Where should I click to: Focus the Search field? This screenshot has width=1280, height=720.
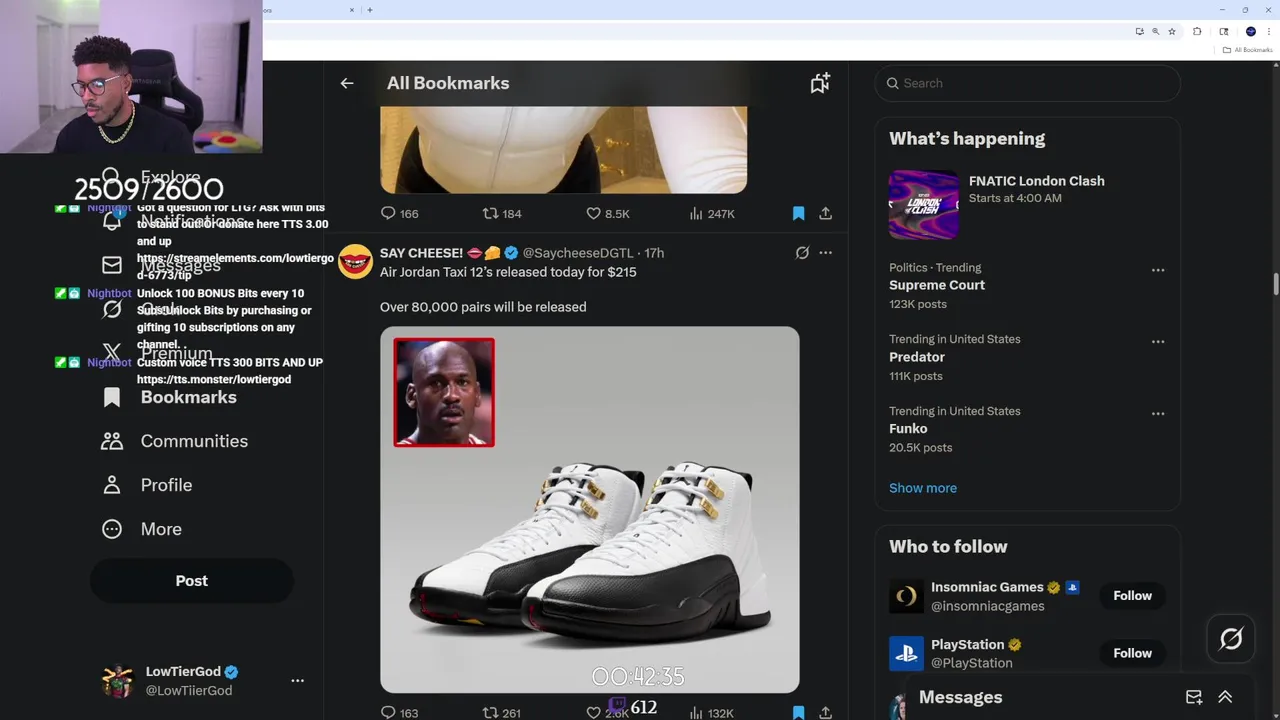(1028, 83)
